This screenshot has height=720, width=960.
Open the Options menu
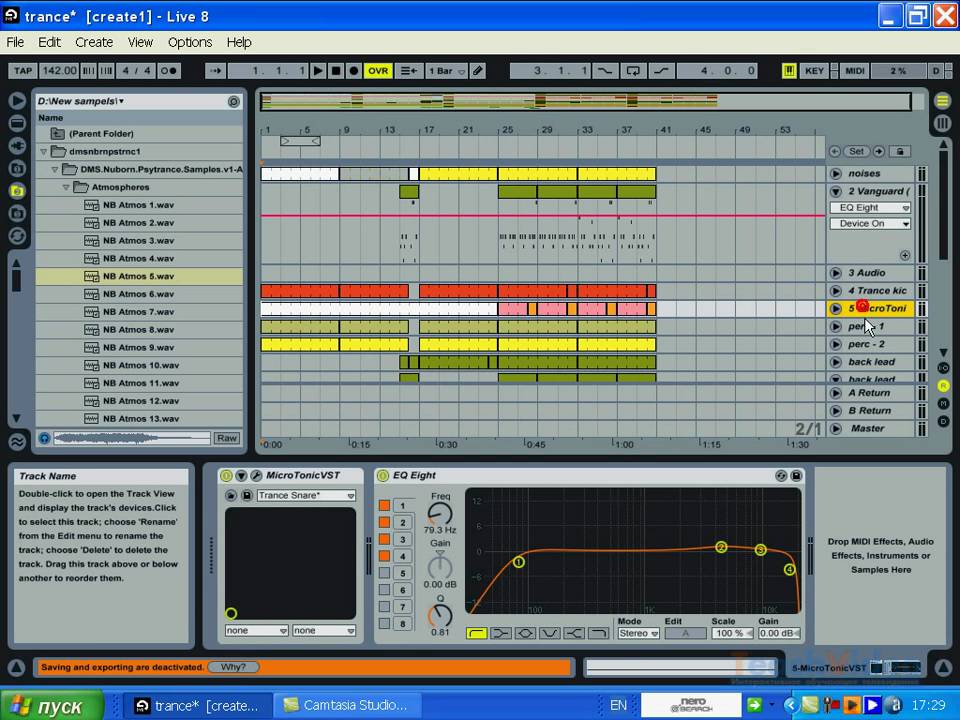click(190, 42)
